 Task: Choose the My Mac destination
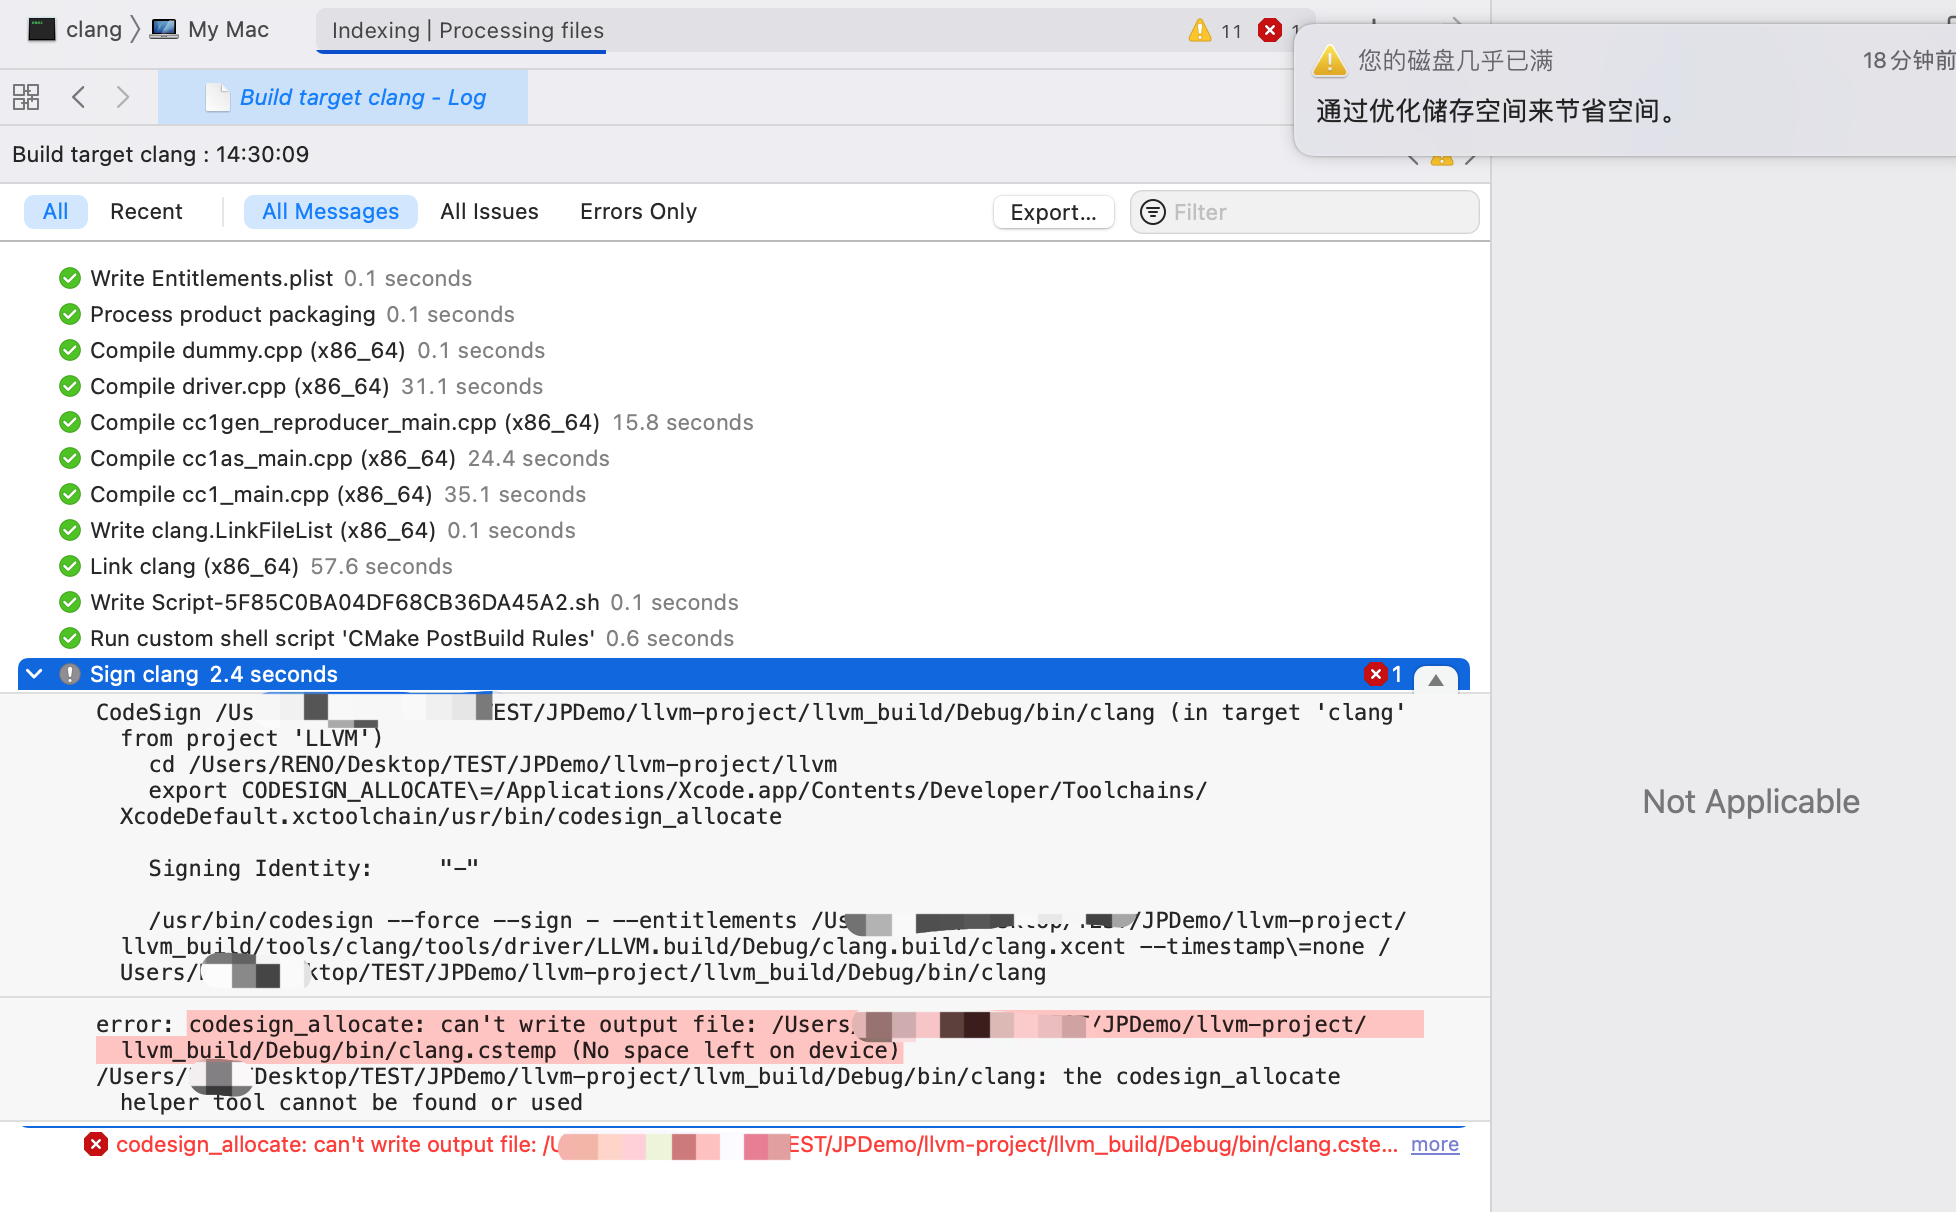click(x=210, y=29)
